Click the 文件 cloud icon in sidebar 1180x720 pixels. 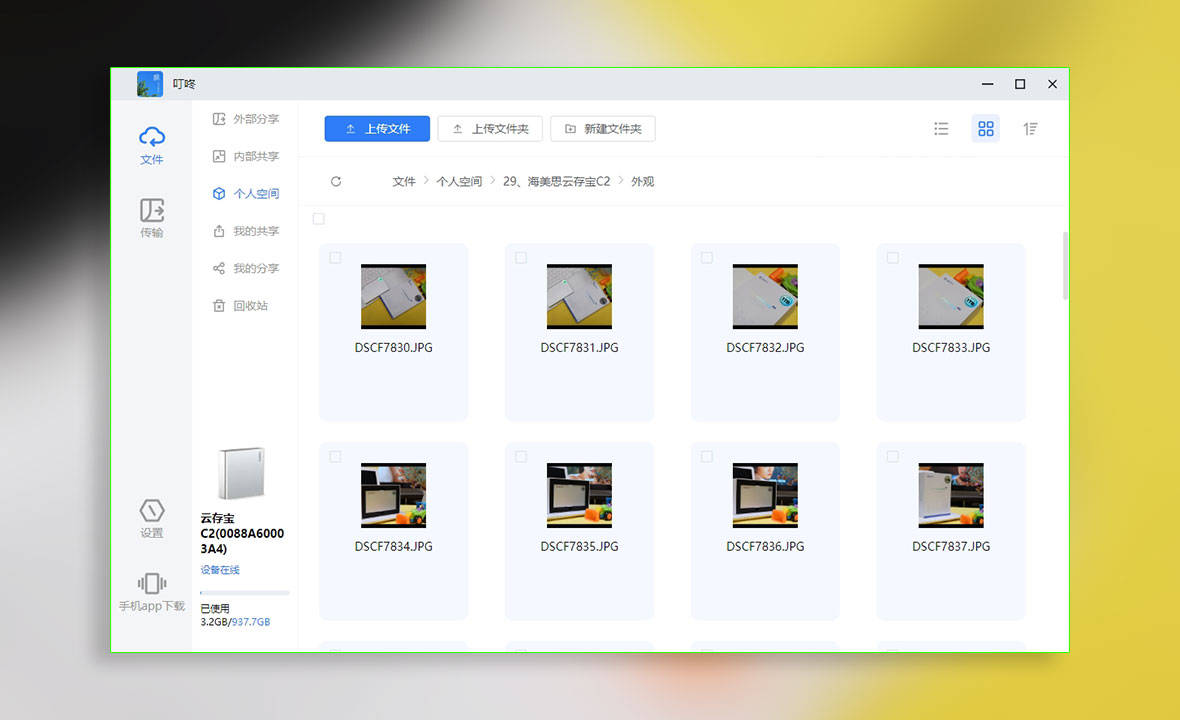(x=151, y=145)
